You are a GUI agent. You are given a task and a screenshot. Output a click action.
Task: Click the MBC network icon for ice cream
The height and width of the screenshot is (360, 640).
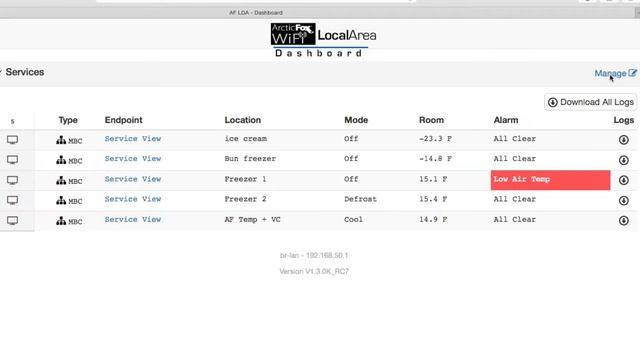(61, 140)
